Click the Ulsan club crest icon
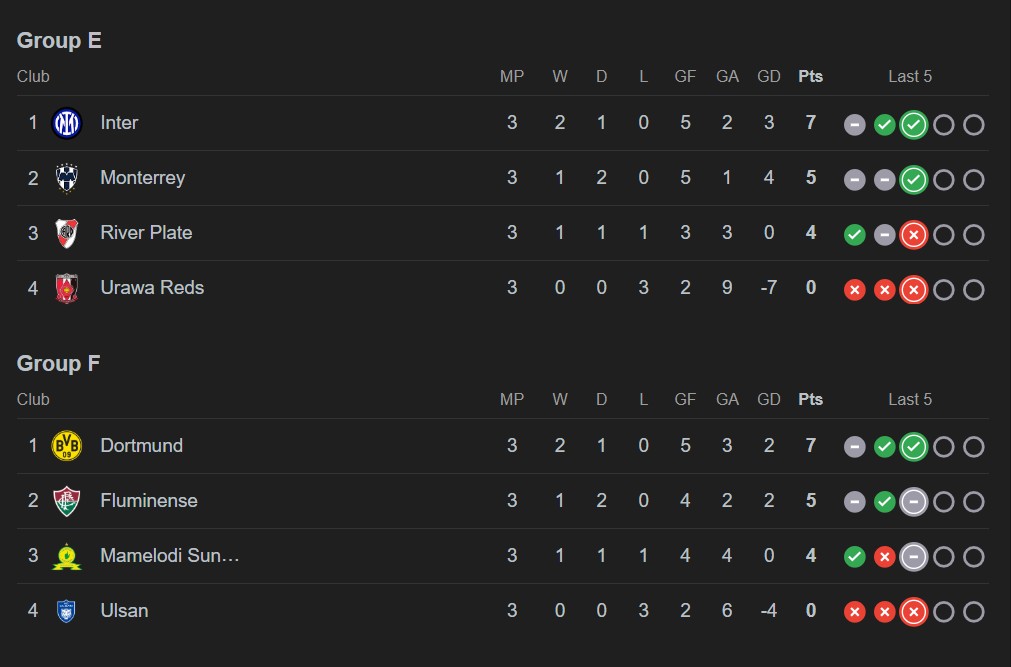The width and height of the screenshot is (1011, 667). click(x=66, y=611)
